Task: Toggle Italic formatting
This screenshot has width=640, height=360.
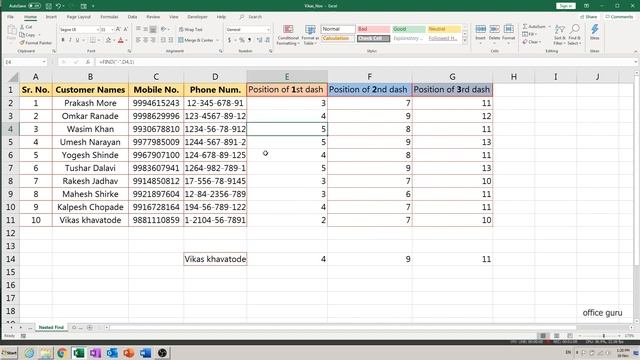Action: 70,40
